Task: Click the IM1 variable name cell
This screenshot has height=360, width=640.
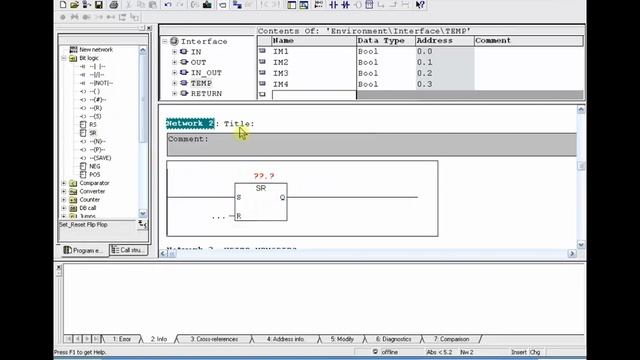Action: 313,51
